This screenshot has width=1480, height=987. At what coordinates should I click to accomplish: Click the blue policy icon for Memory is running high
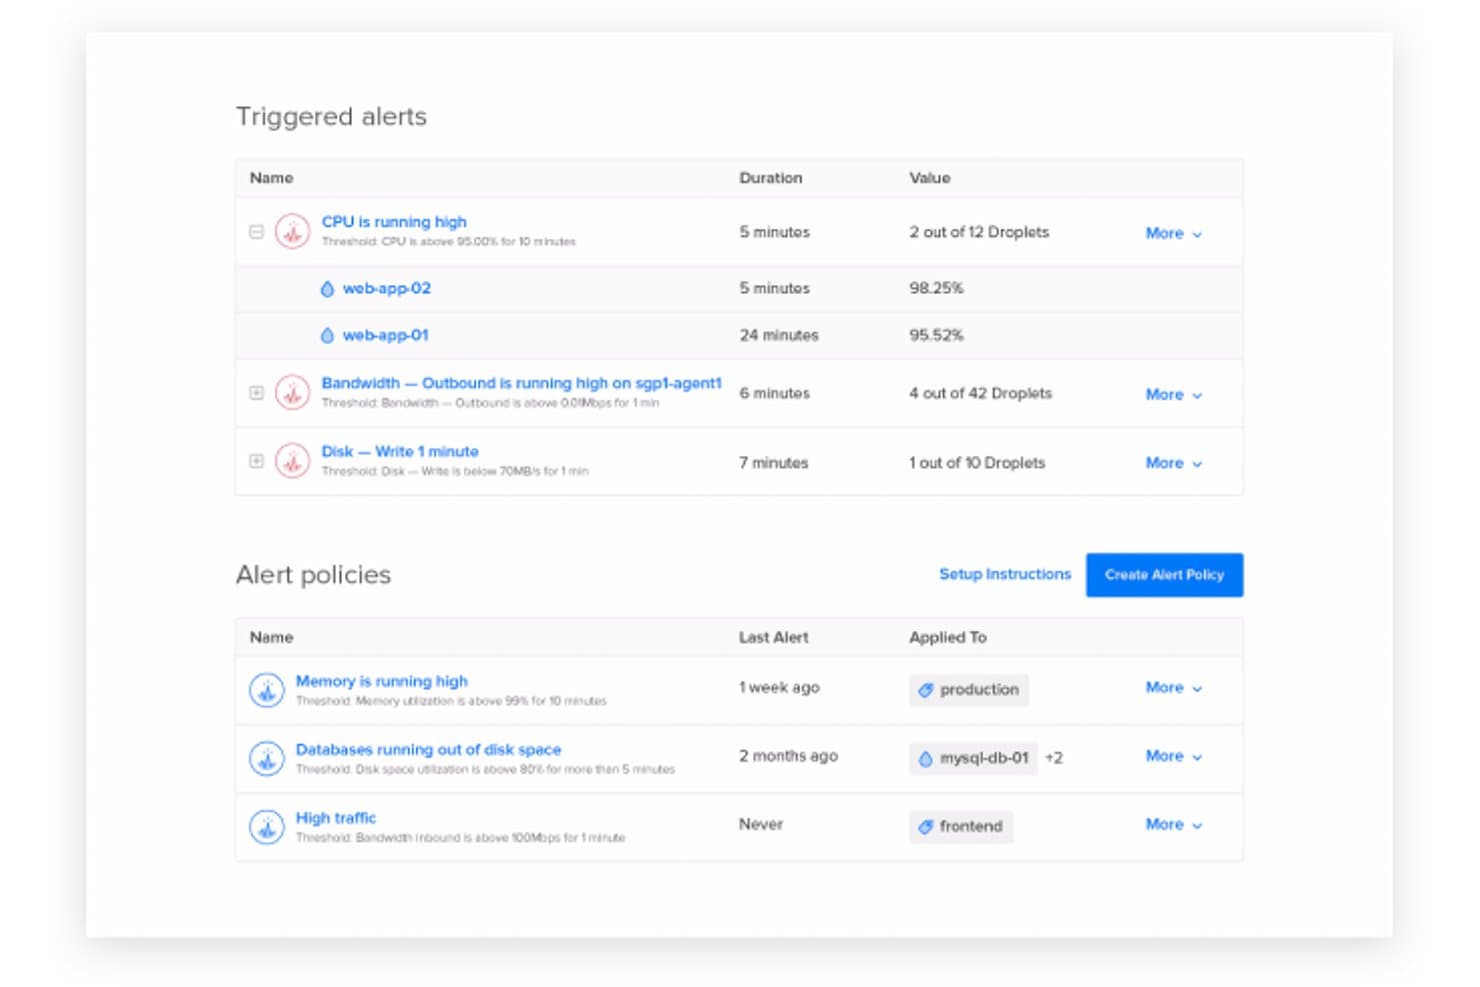pos(266,690)
